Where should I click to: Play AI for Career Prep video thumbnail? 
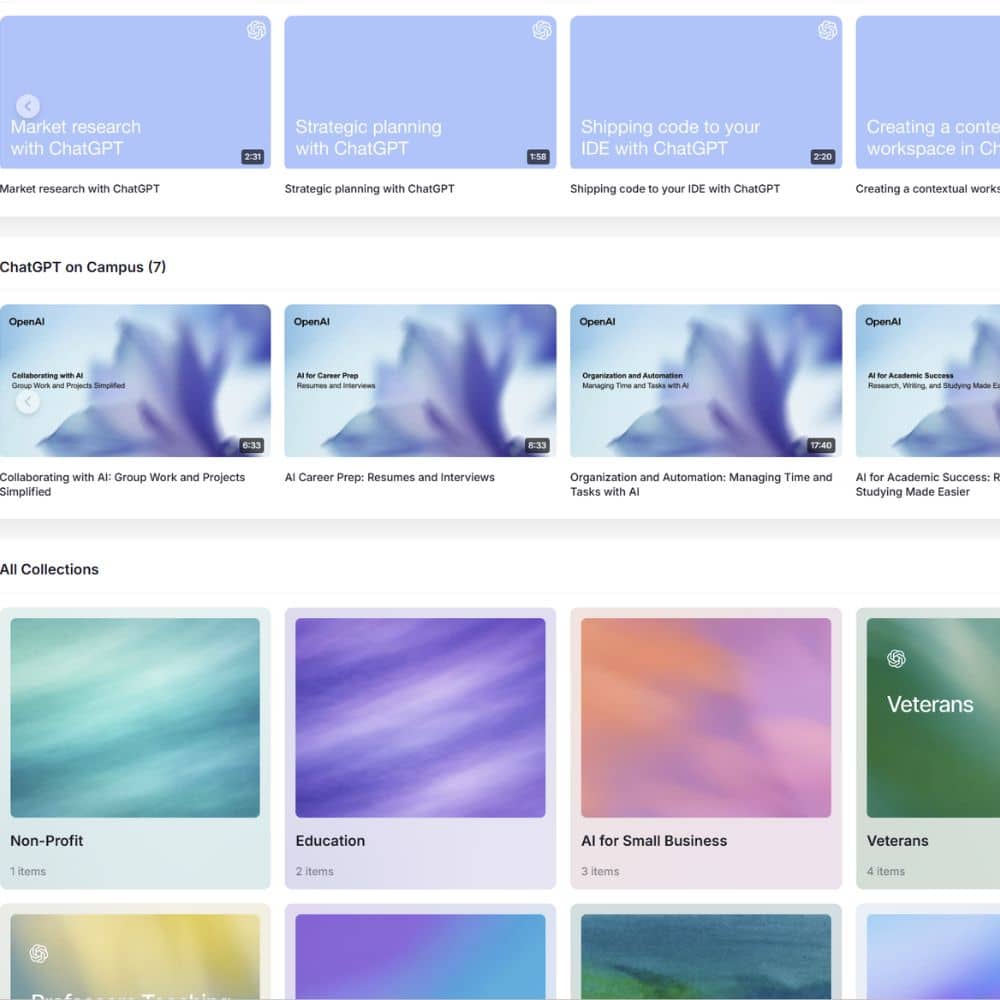click(x=420, y=381)
